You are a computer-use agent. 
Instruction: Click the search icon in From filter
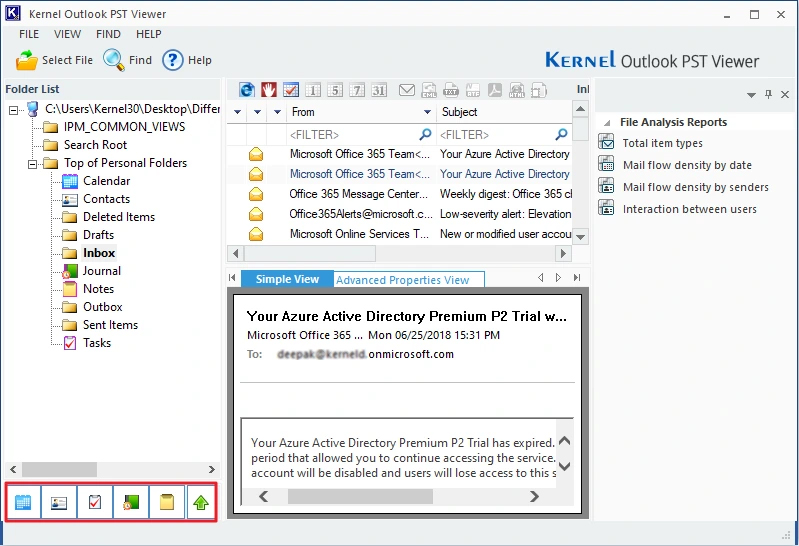click(x=425, y=135)
